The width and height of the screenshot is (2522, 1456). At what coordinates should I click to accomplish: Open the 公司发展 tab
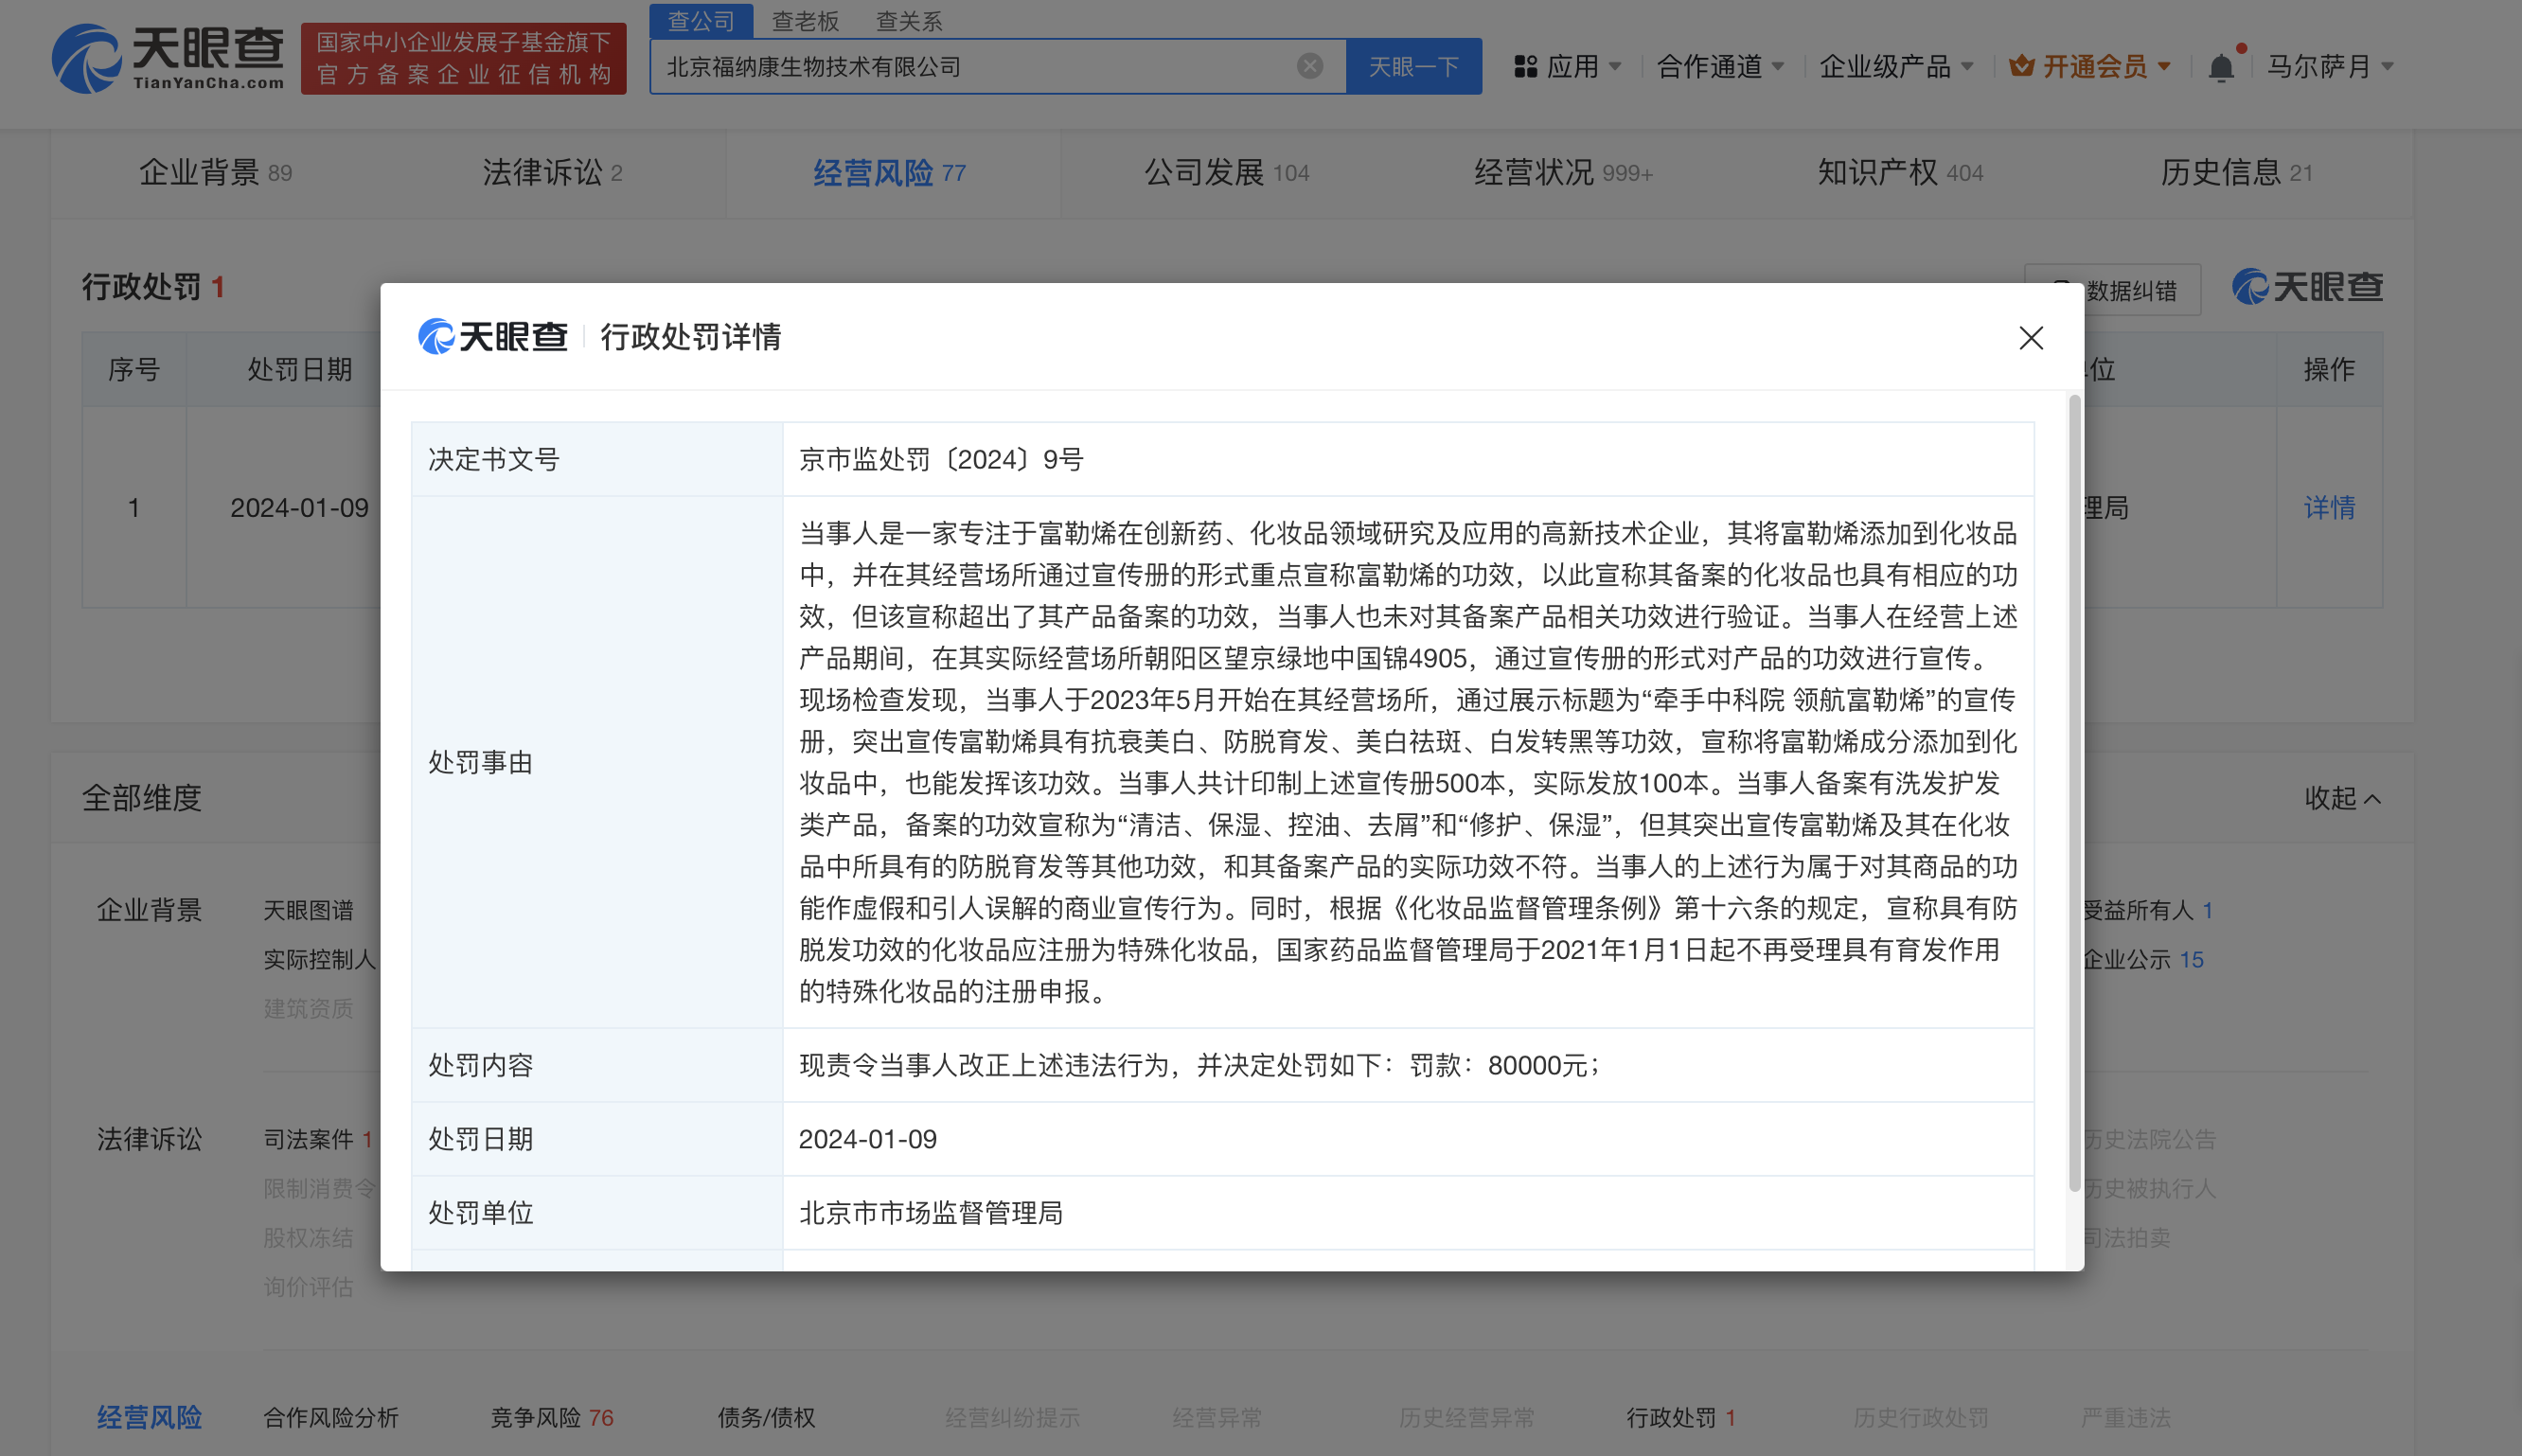click(x=1226, y=173)
